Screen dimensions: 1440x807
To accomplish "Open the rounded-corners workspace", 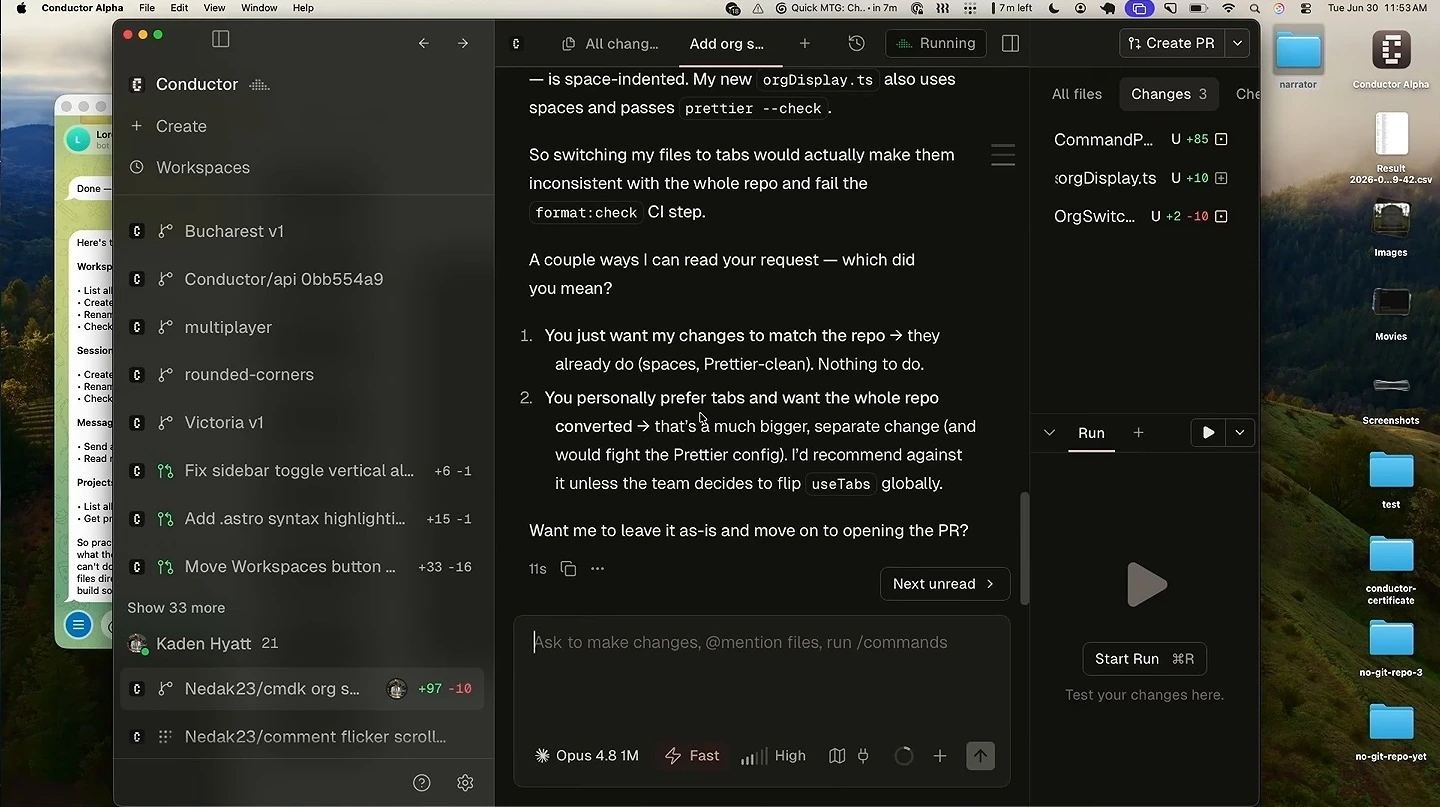I will tap(302, 375).
